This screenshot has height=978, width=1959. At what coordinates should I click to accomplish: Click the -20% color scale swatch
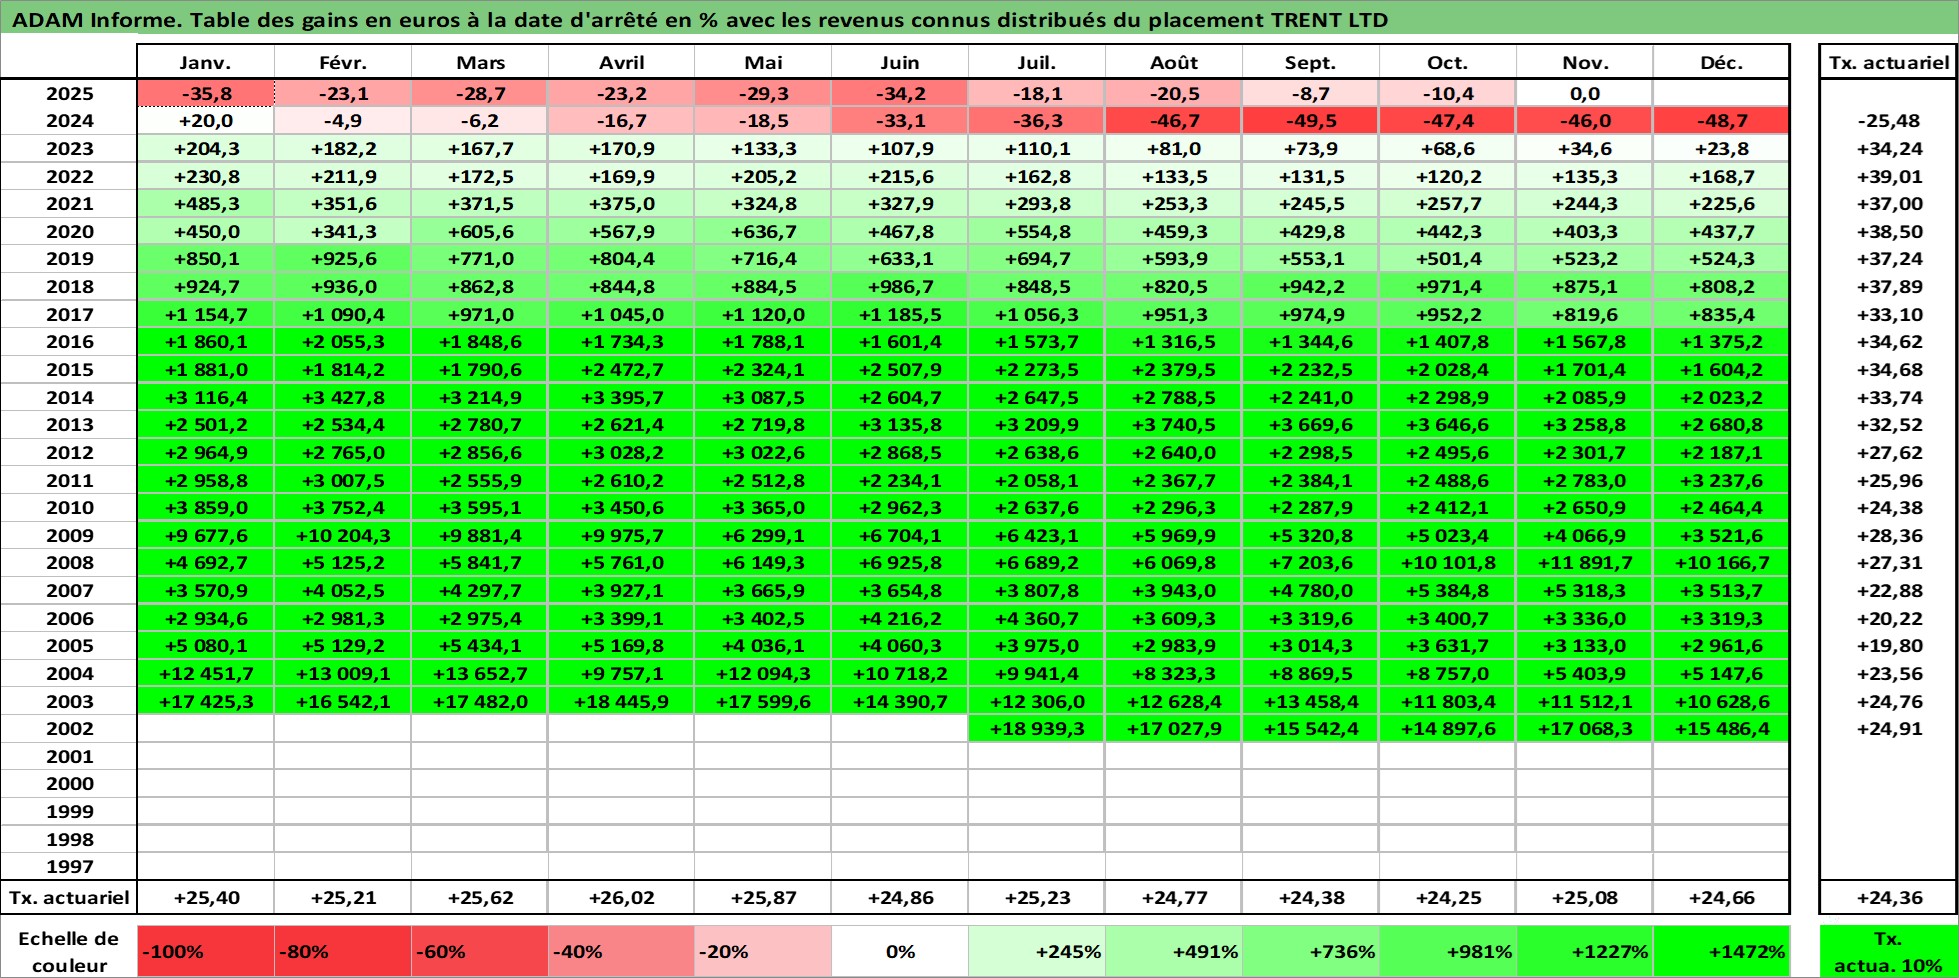pyautogui.click(x=762, y=952)
